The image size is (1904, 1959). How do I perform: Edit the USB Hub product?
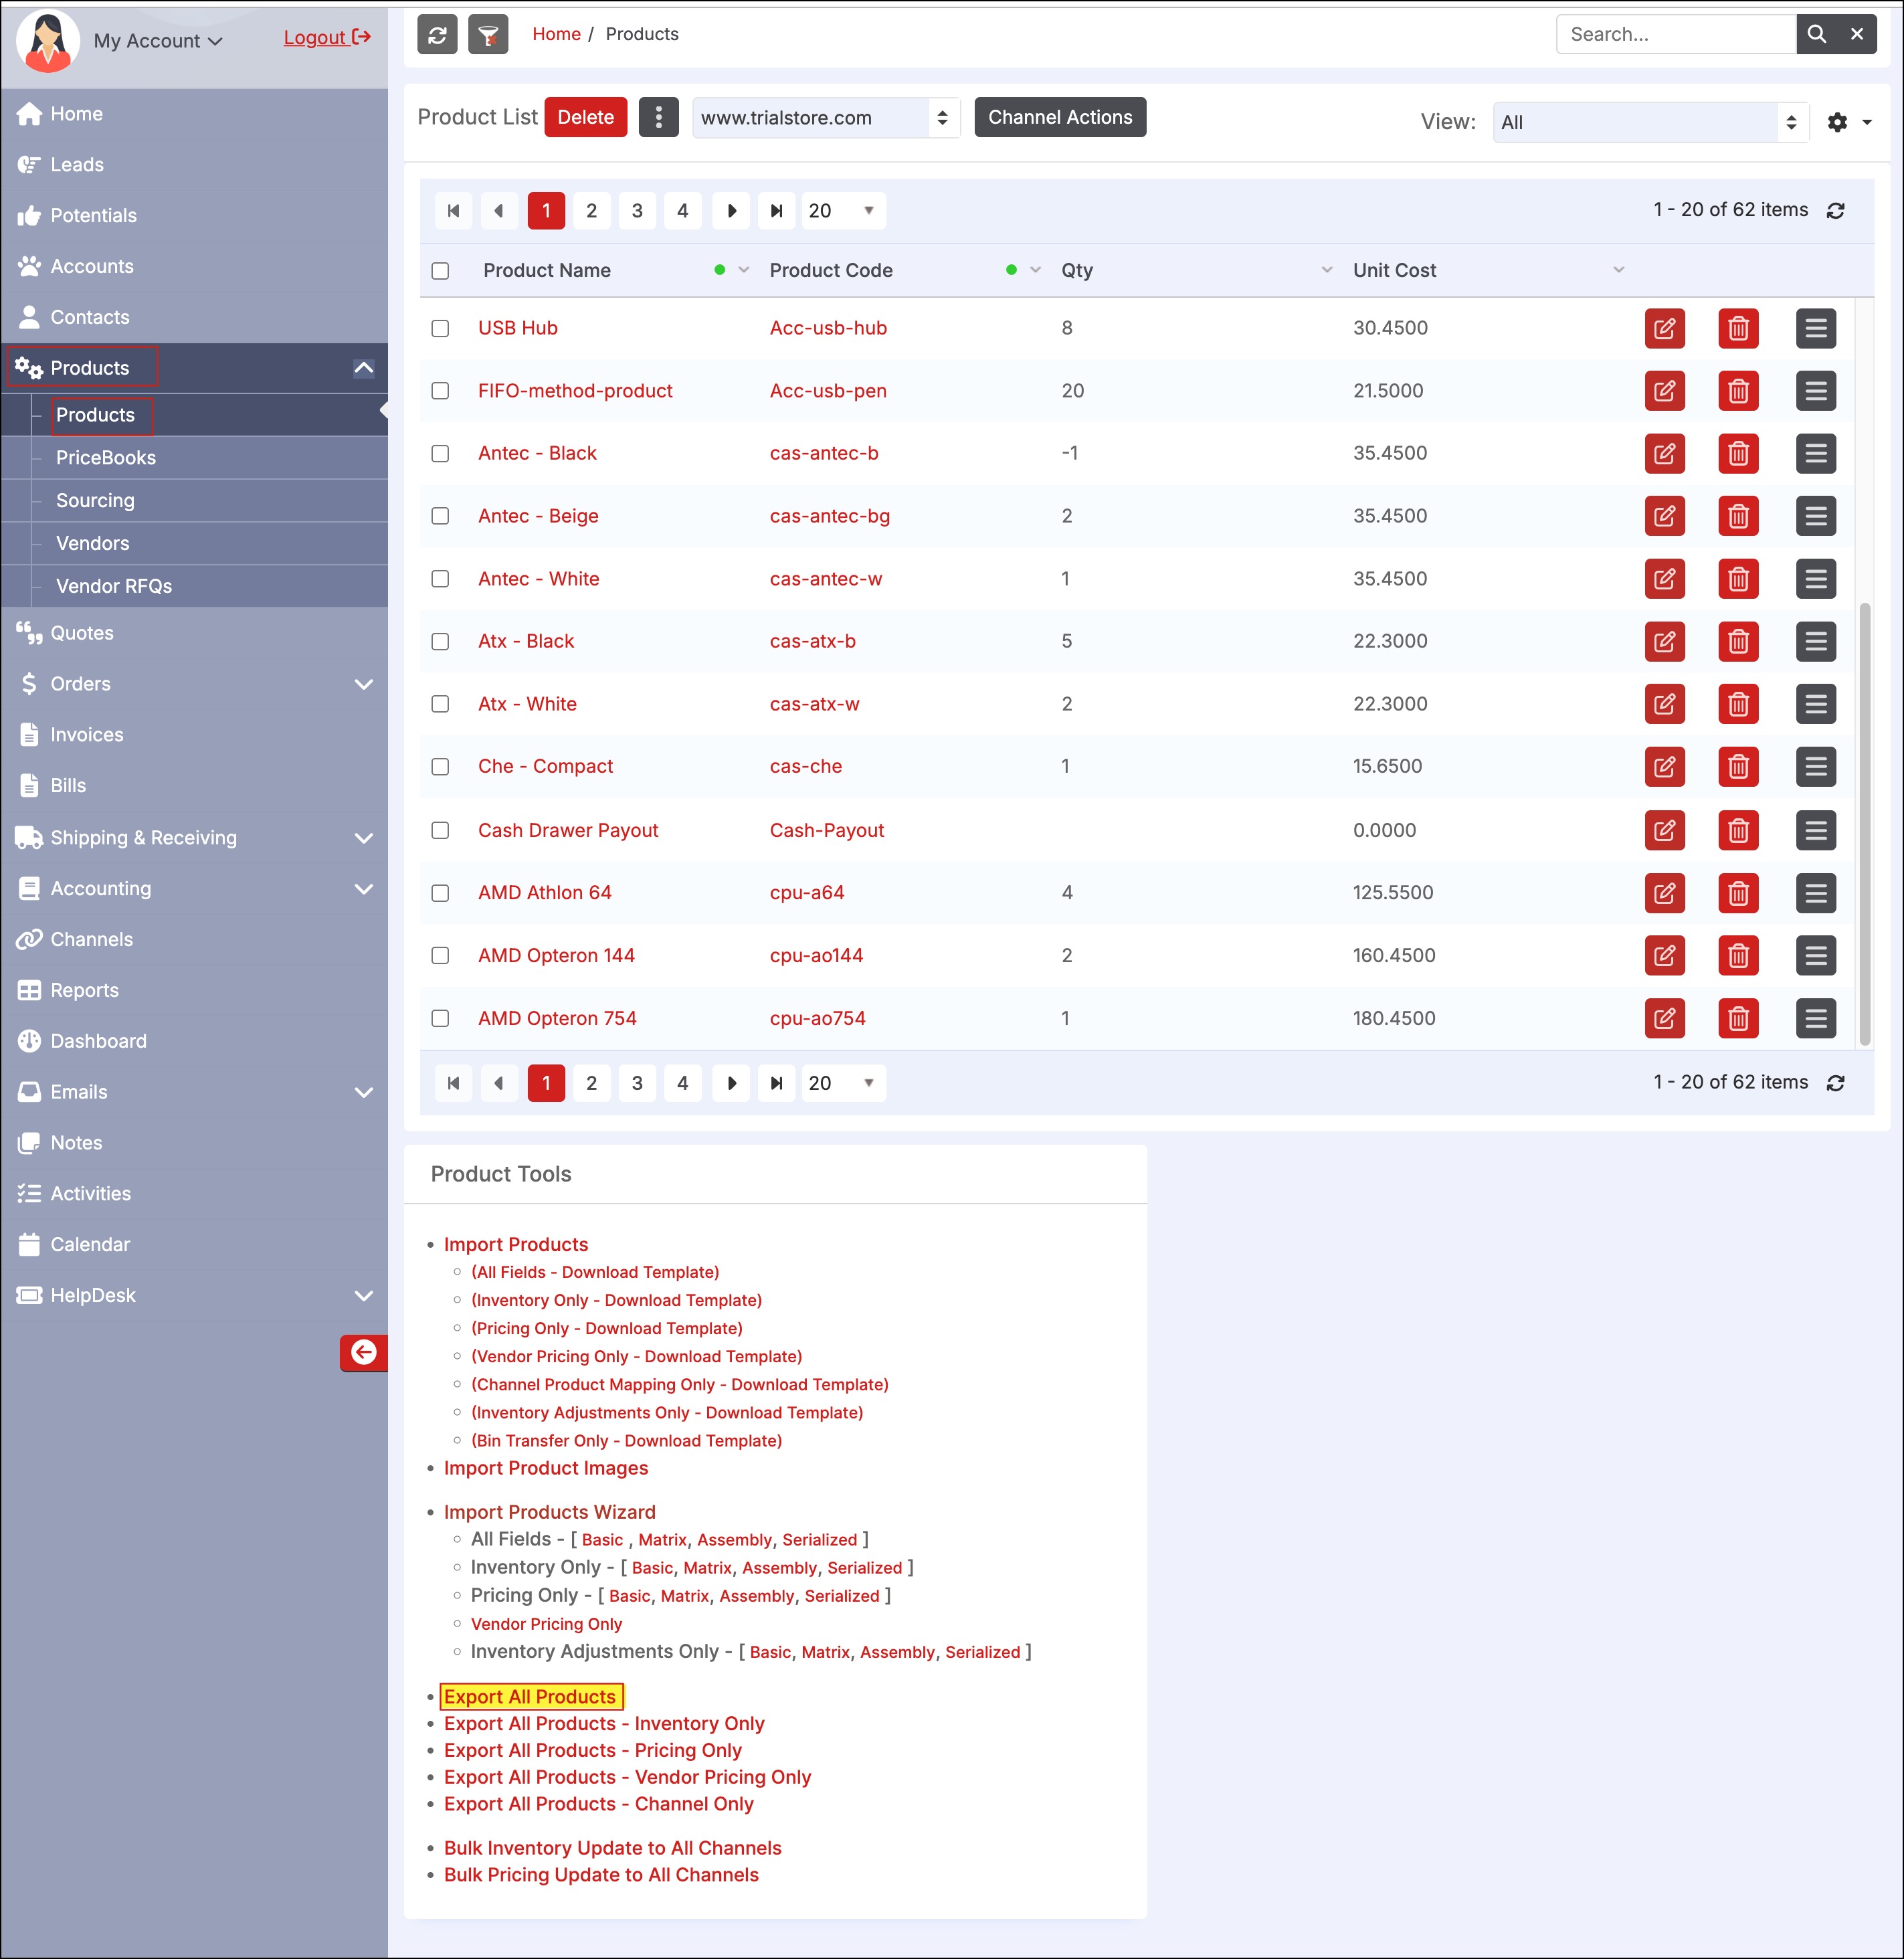1665,328
